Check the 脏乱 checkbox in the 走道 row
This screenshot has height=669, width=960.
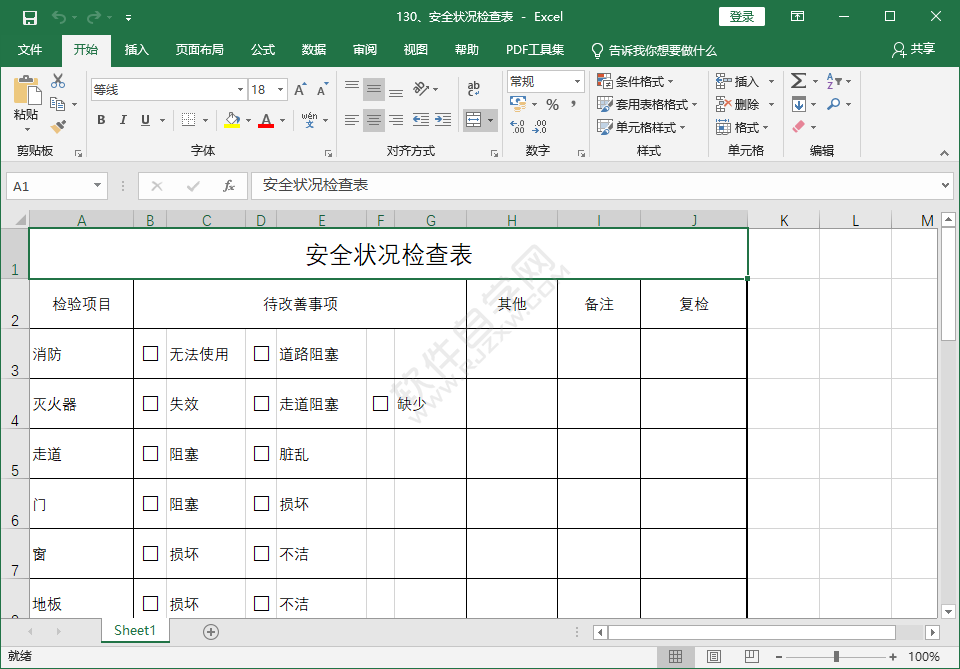(x=262, y=453)
